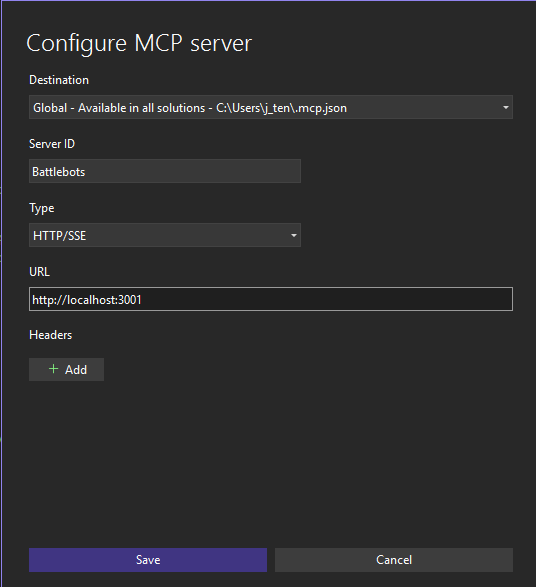
Task: Click the Headers section label
Action: [51, 335]
